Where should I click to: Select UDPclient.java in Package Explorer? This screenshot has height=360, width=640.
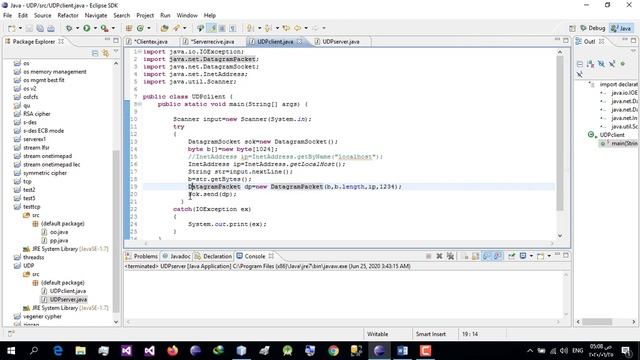[x=68, y=291]
